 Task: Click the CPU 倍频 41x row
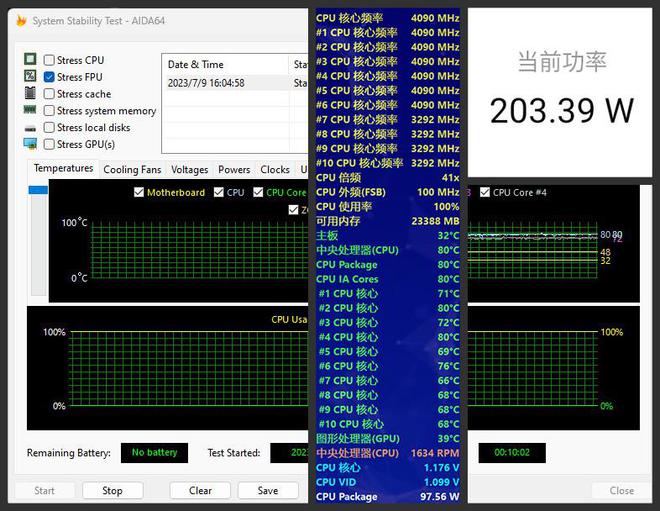(387, 178)
